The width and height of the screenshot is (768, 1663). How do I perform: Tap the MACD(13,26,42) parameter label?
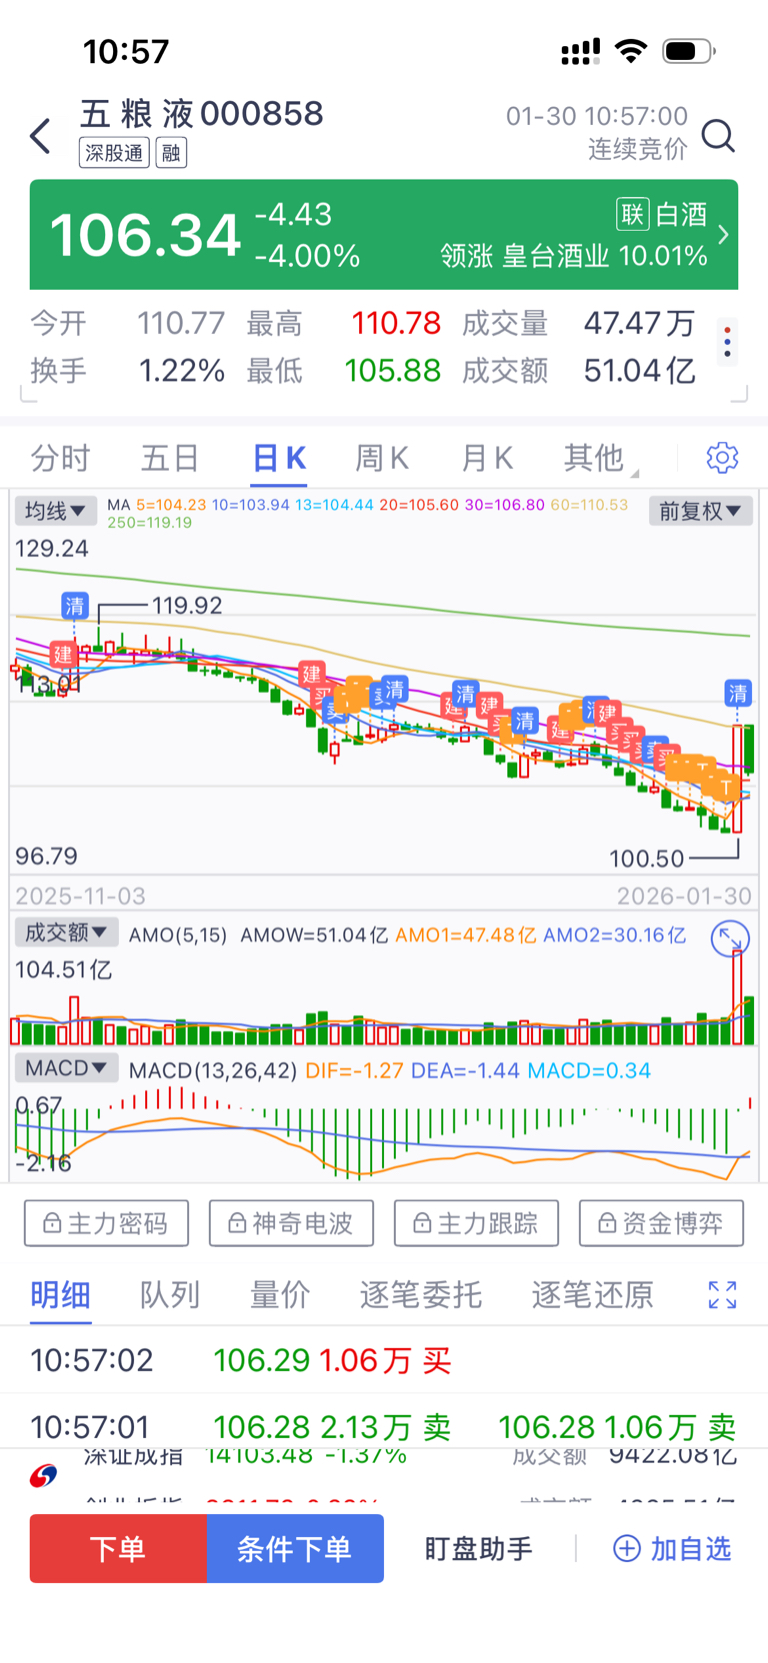pyautogui.click(x=213, y=1070)
